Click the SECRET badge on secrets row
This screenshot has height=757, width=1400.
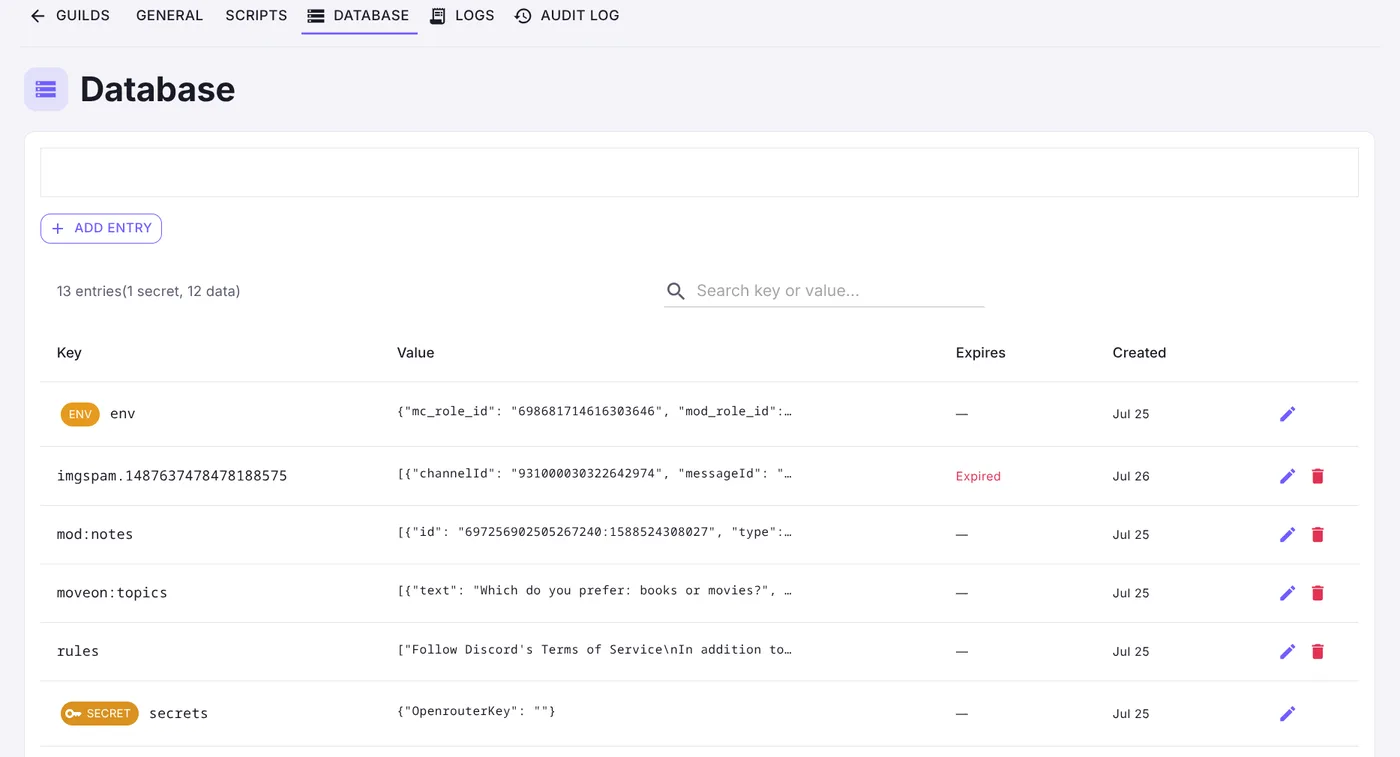click(99, 714)
